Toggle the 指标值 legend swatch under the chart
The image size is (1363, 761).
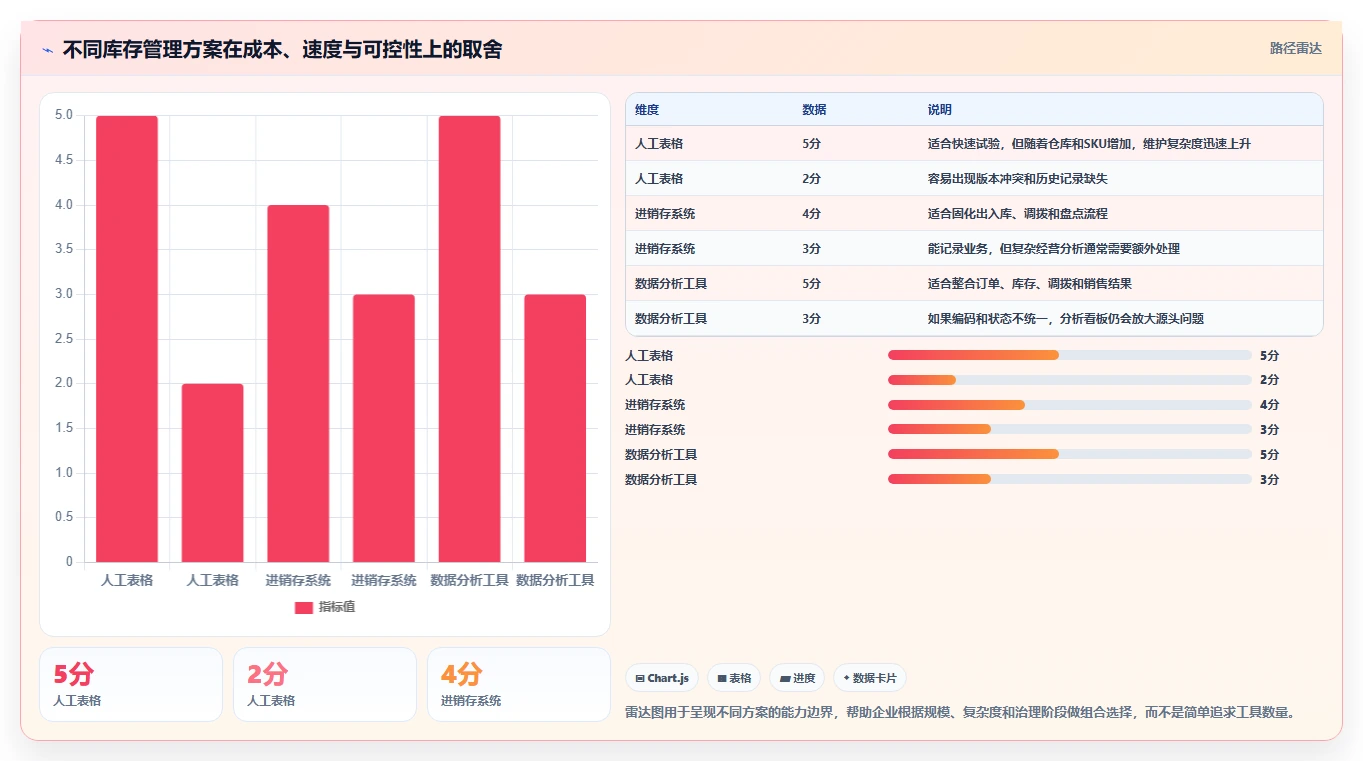click(x=304, y=608)
